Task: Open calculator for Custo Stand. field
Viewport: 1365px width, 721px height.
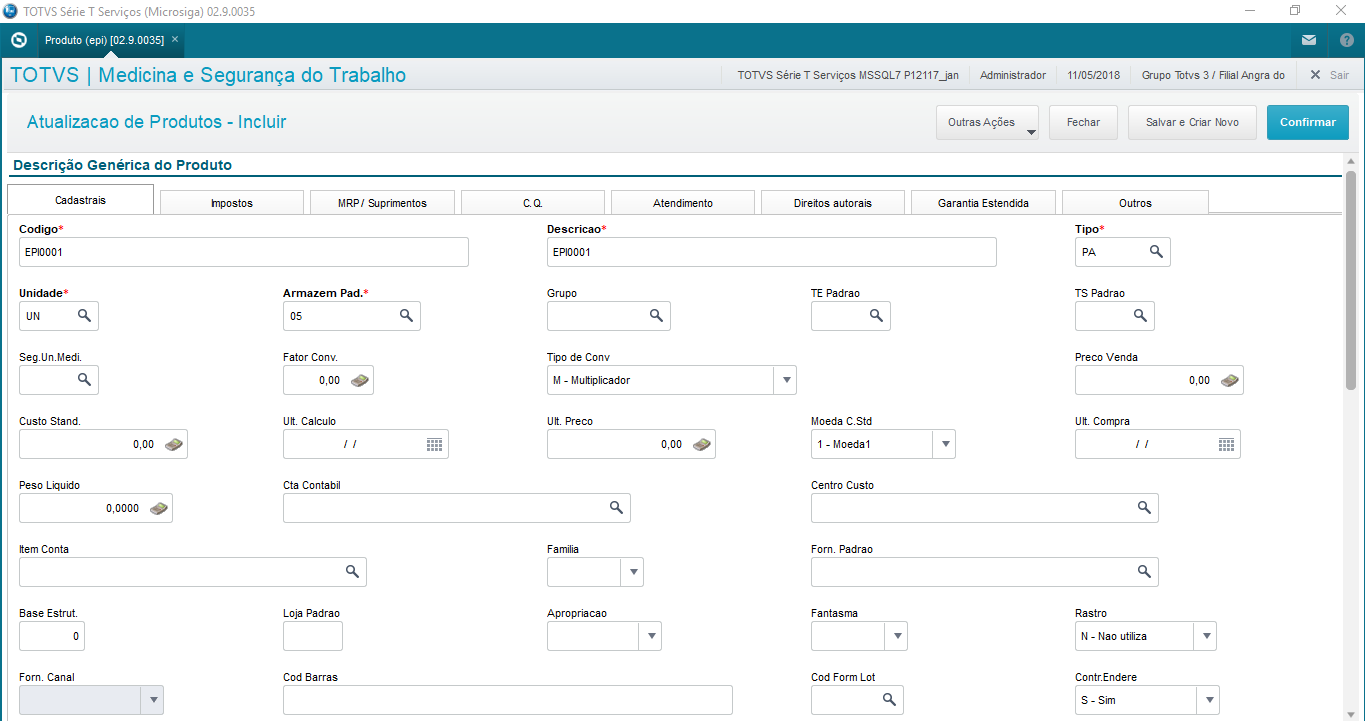Action: (174, 444)
